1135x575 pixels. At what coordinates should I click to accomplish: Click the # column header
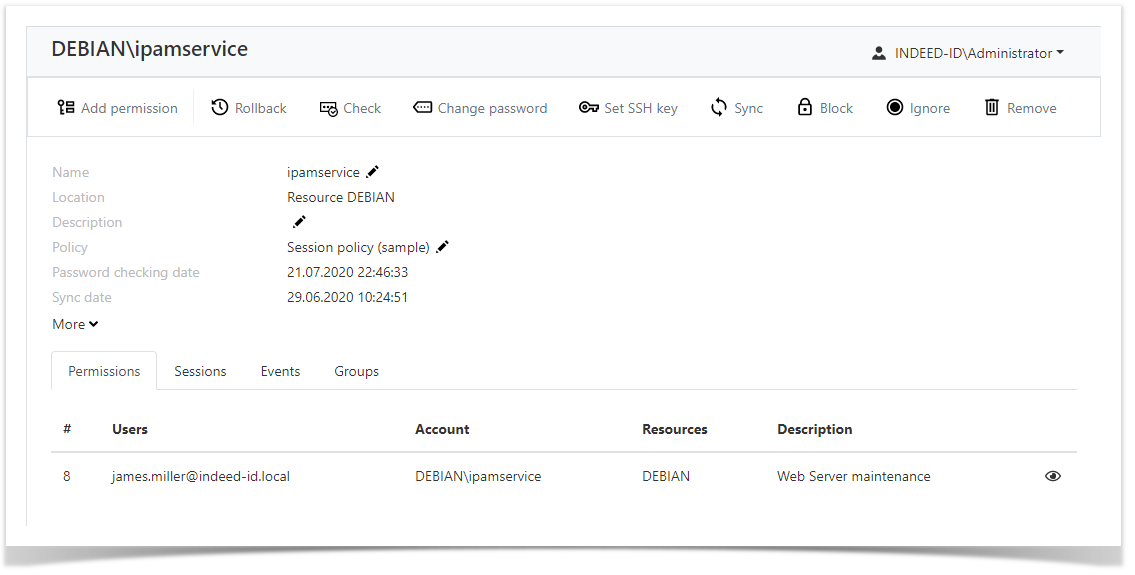(x=67, y=429)
